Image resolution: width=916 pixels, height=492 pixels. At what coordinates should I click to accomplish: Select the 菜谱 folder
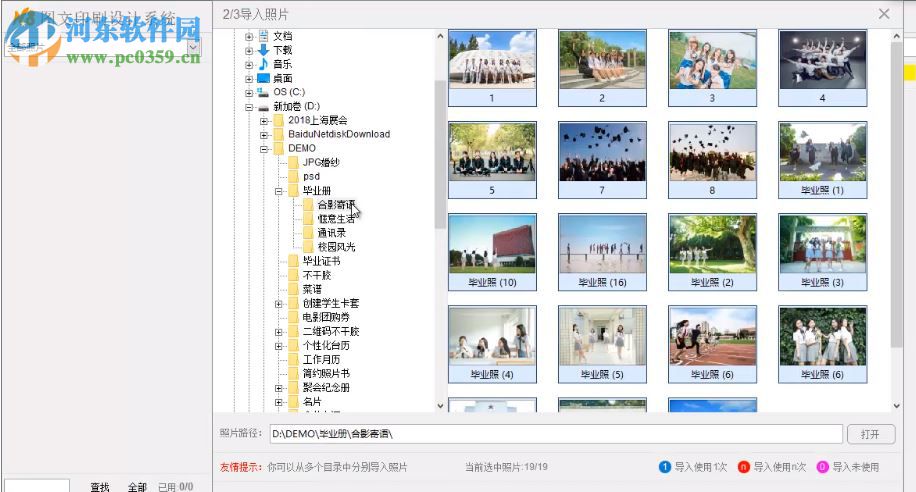click(312, 289)
